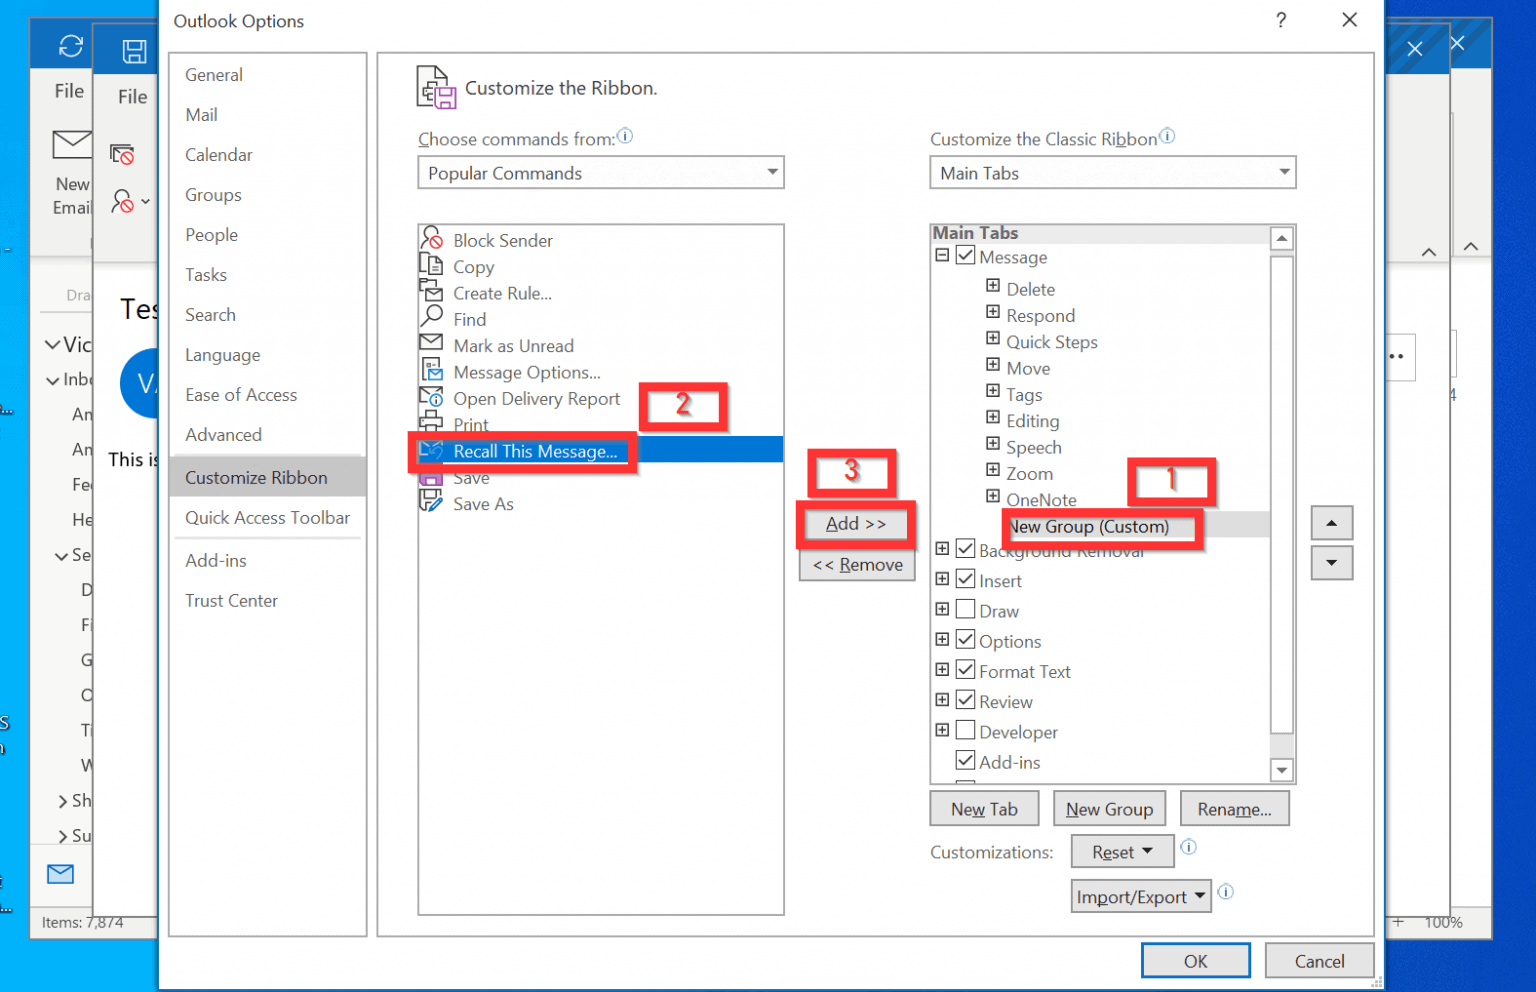Viewport: 1536px width, 992px height.
Task: Choose the Save As command icon
Action: pyautogui.click(x=431, y=503)
